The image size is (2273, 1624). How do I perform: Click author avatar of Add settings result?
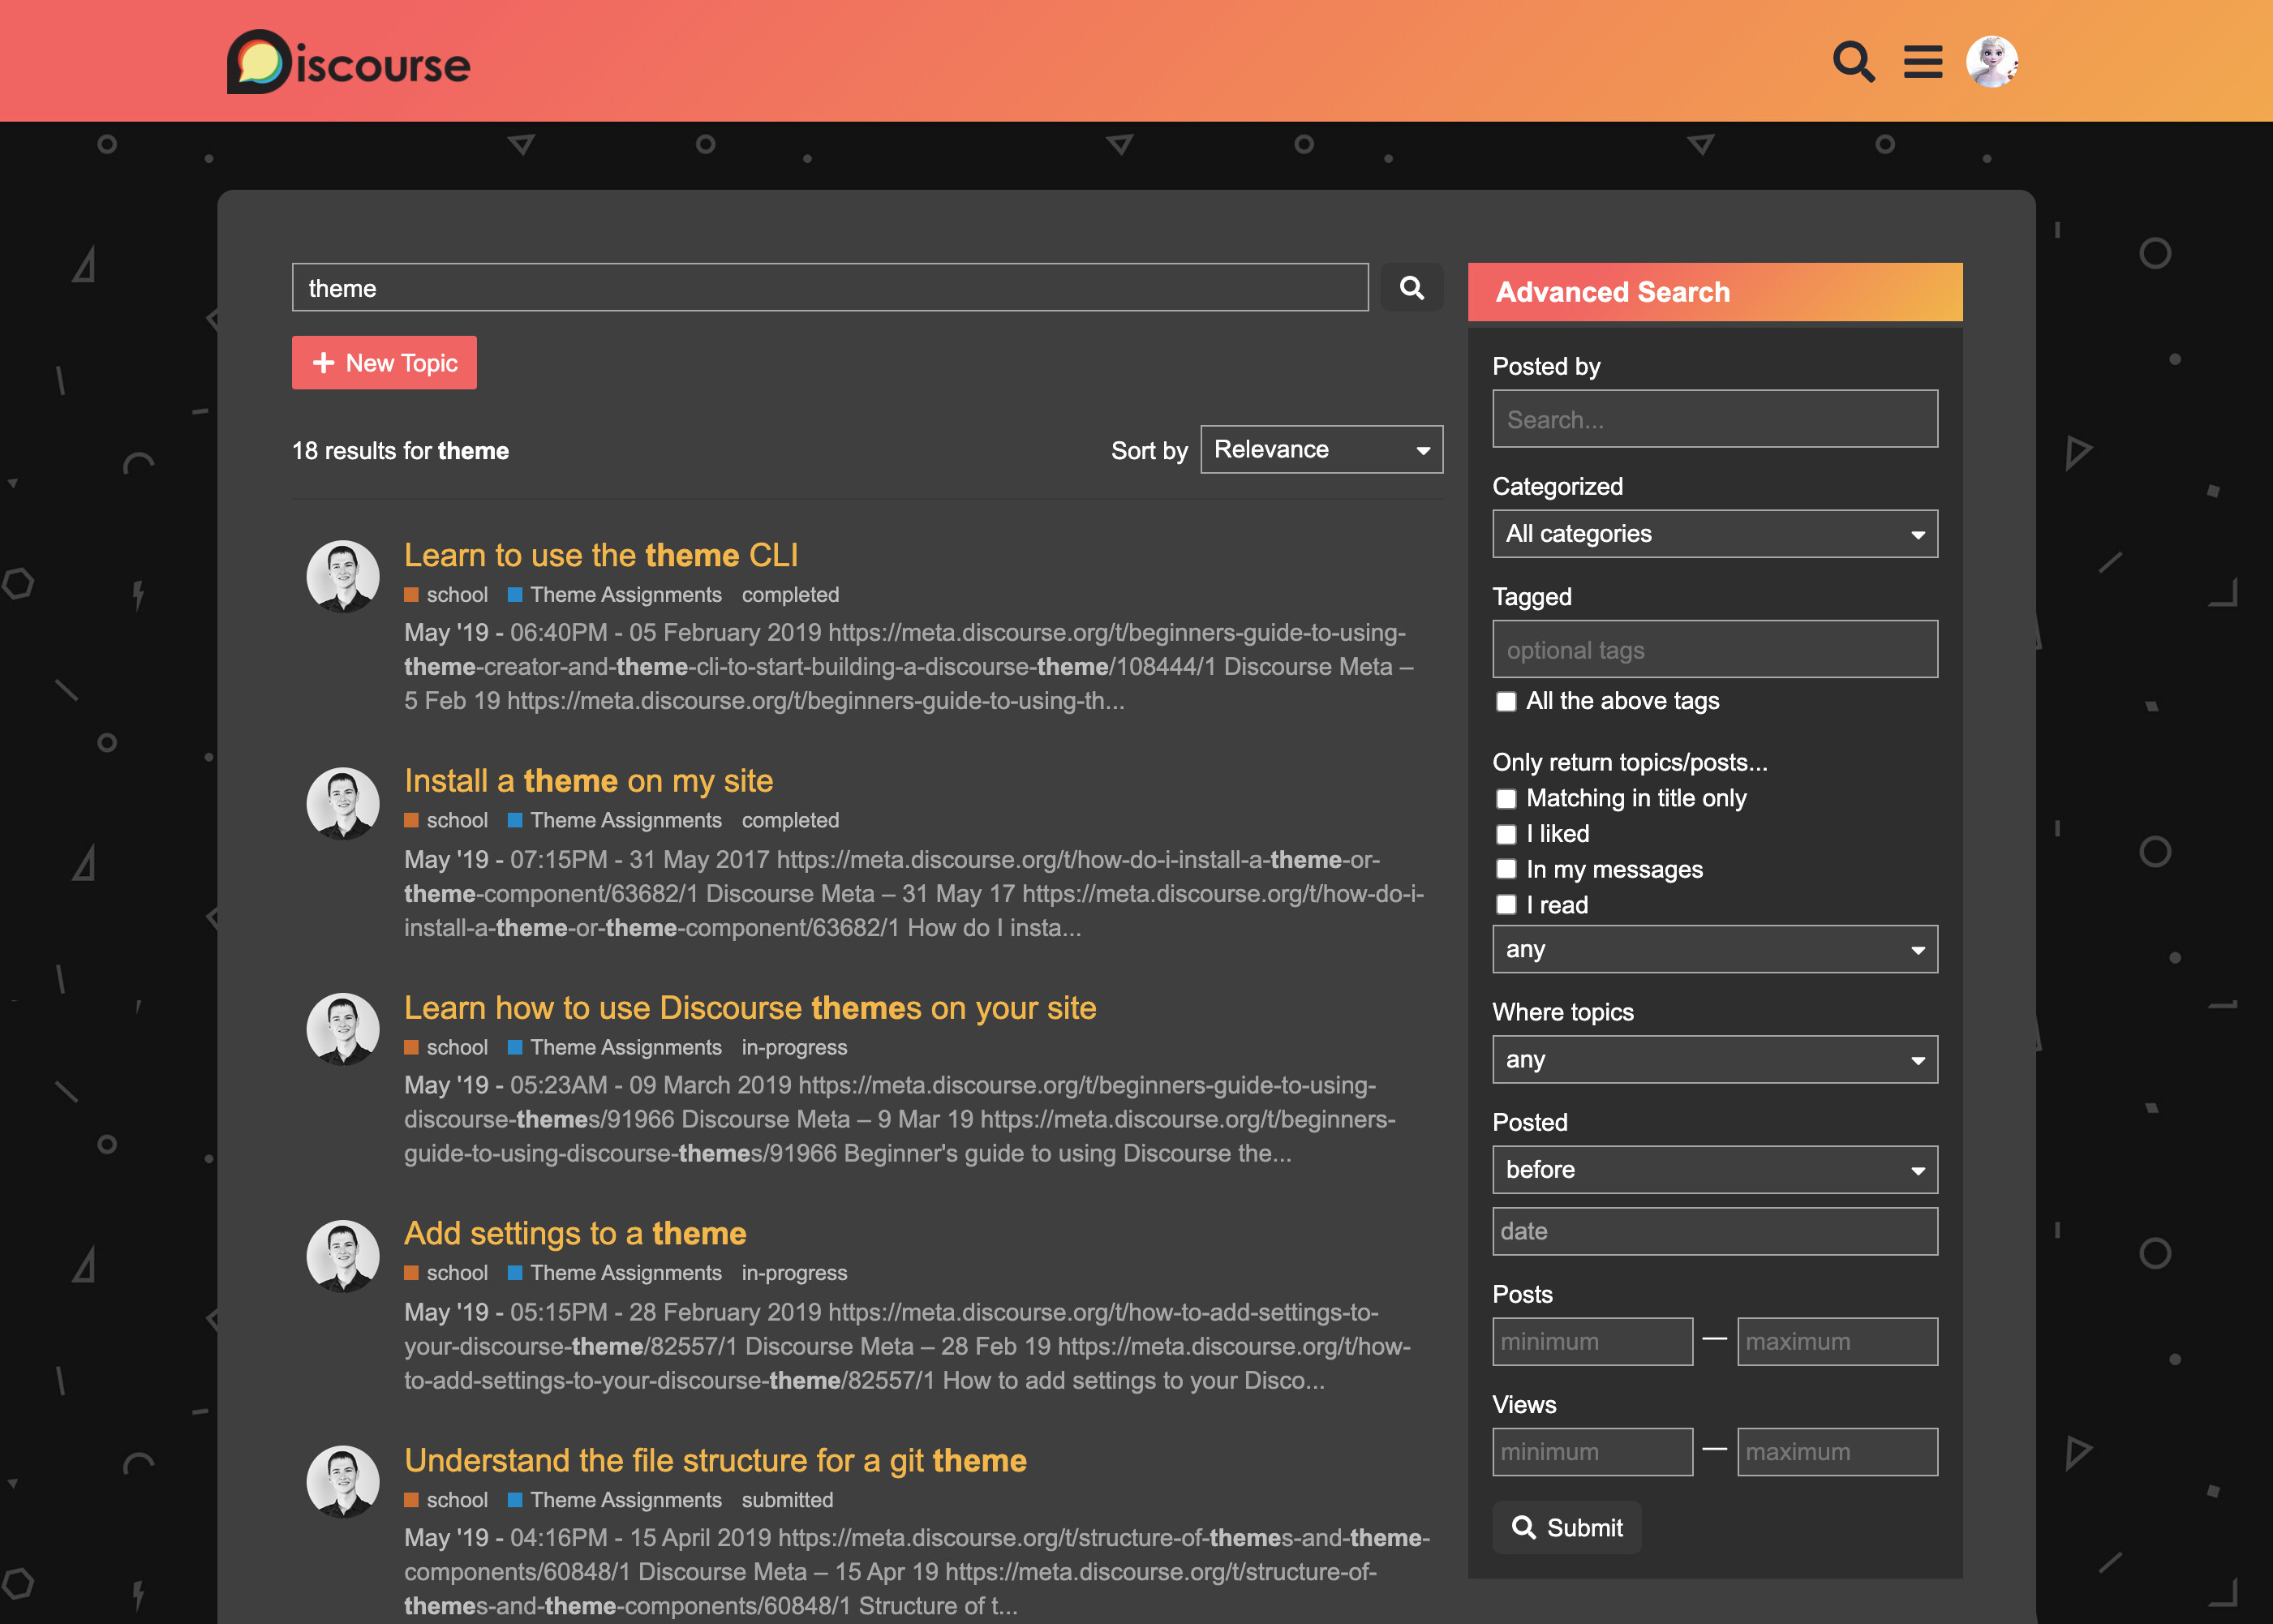[342, 1256]
